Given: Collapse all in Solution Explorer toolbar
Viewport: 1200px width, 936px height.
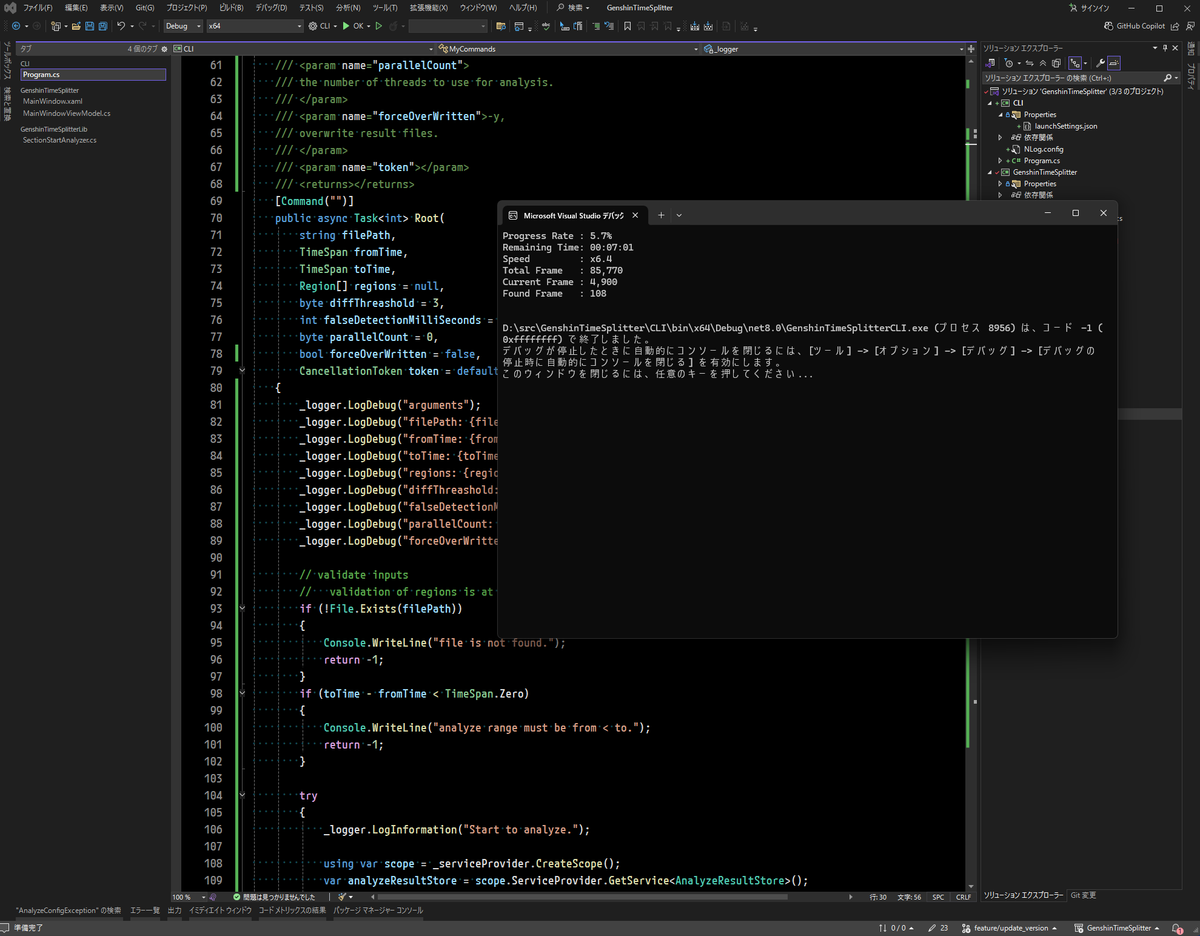Looking at the screenshot, I should tap(1043, 63).
